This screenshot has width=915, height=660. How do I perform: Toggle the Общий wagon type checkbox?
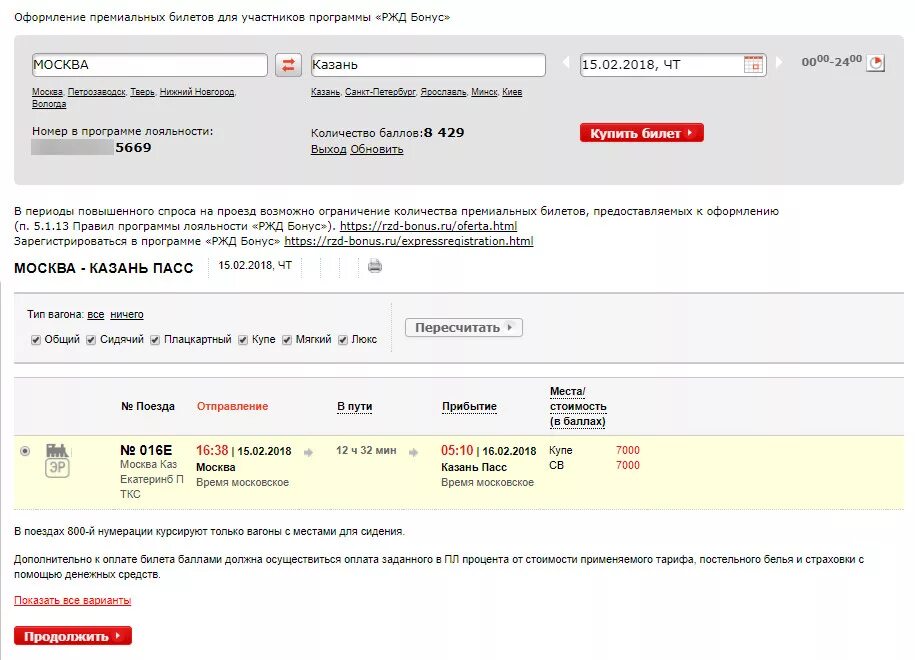click(x=36, y=340)
